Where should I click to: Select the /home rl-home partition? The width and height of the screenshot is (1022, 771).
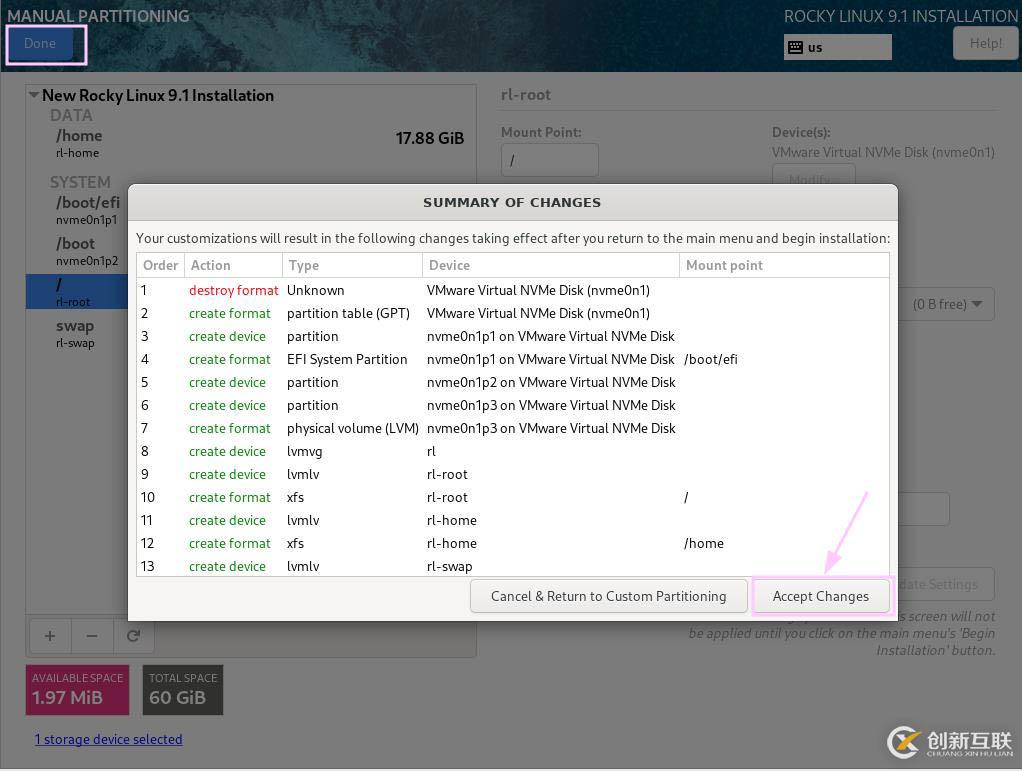click(x=251, y=143)
